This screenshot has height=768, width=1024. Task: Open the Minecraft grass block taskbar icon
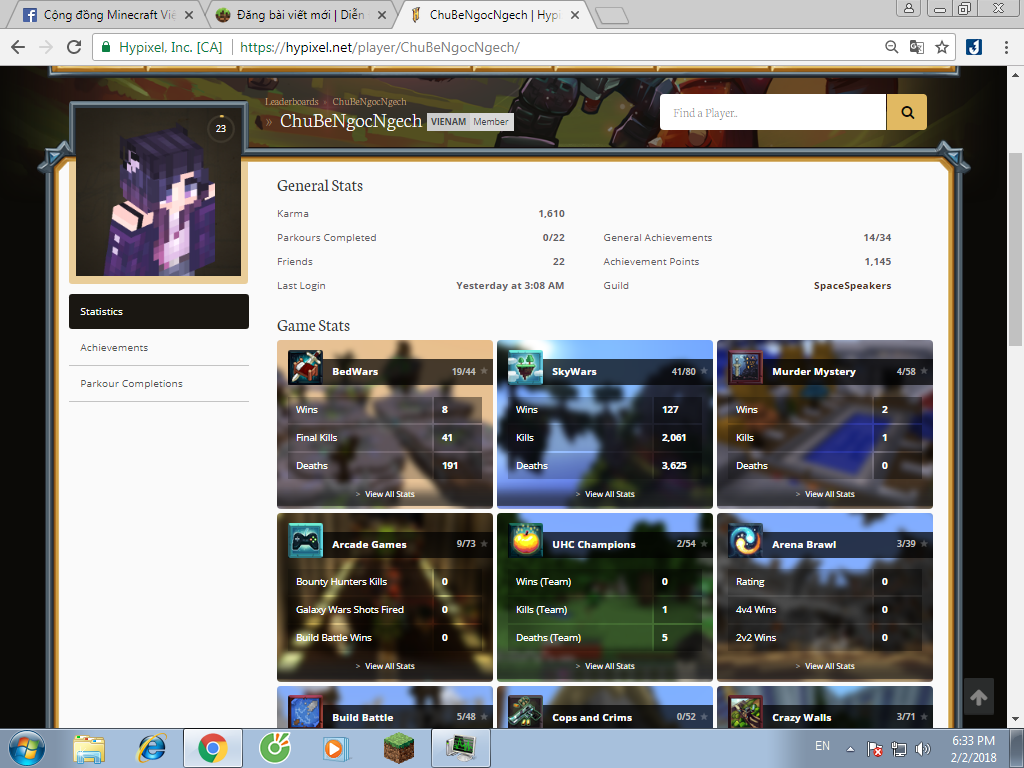(398, 748)
